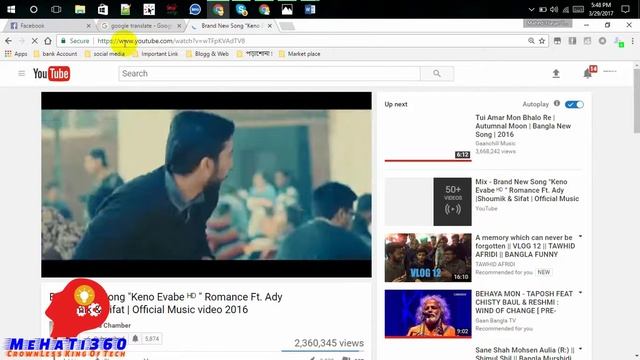Show hidden system tray icons chevron
The height and width of the screenshot is (360, 640).
pos(531,9)
